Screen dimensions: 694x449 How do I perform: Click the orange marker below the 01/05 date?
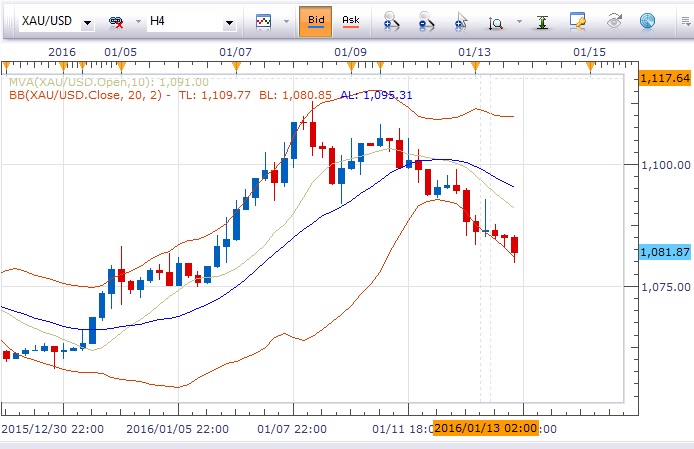click(x=121, y=67)
